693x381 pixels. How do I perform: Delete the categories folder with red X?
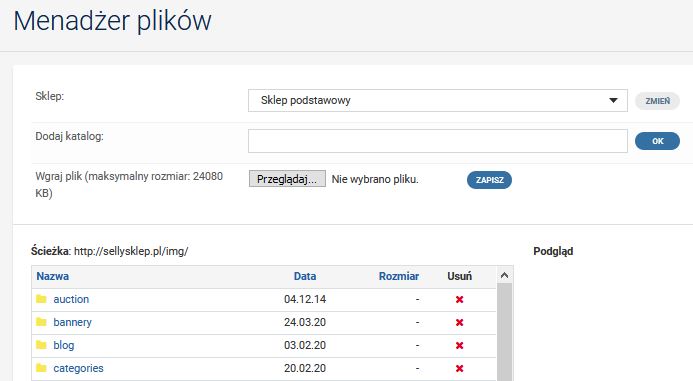click(x=459, y=369)
